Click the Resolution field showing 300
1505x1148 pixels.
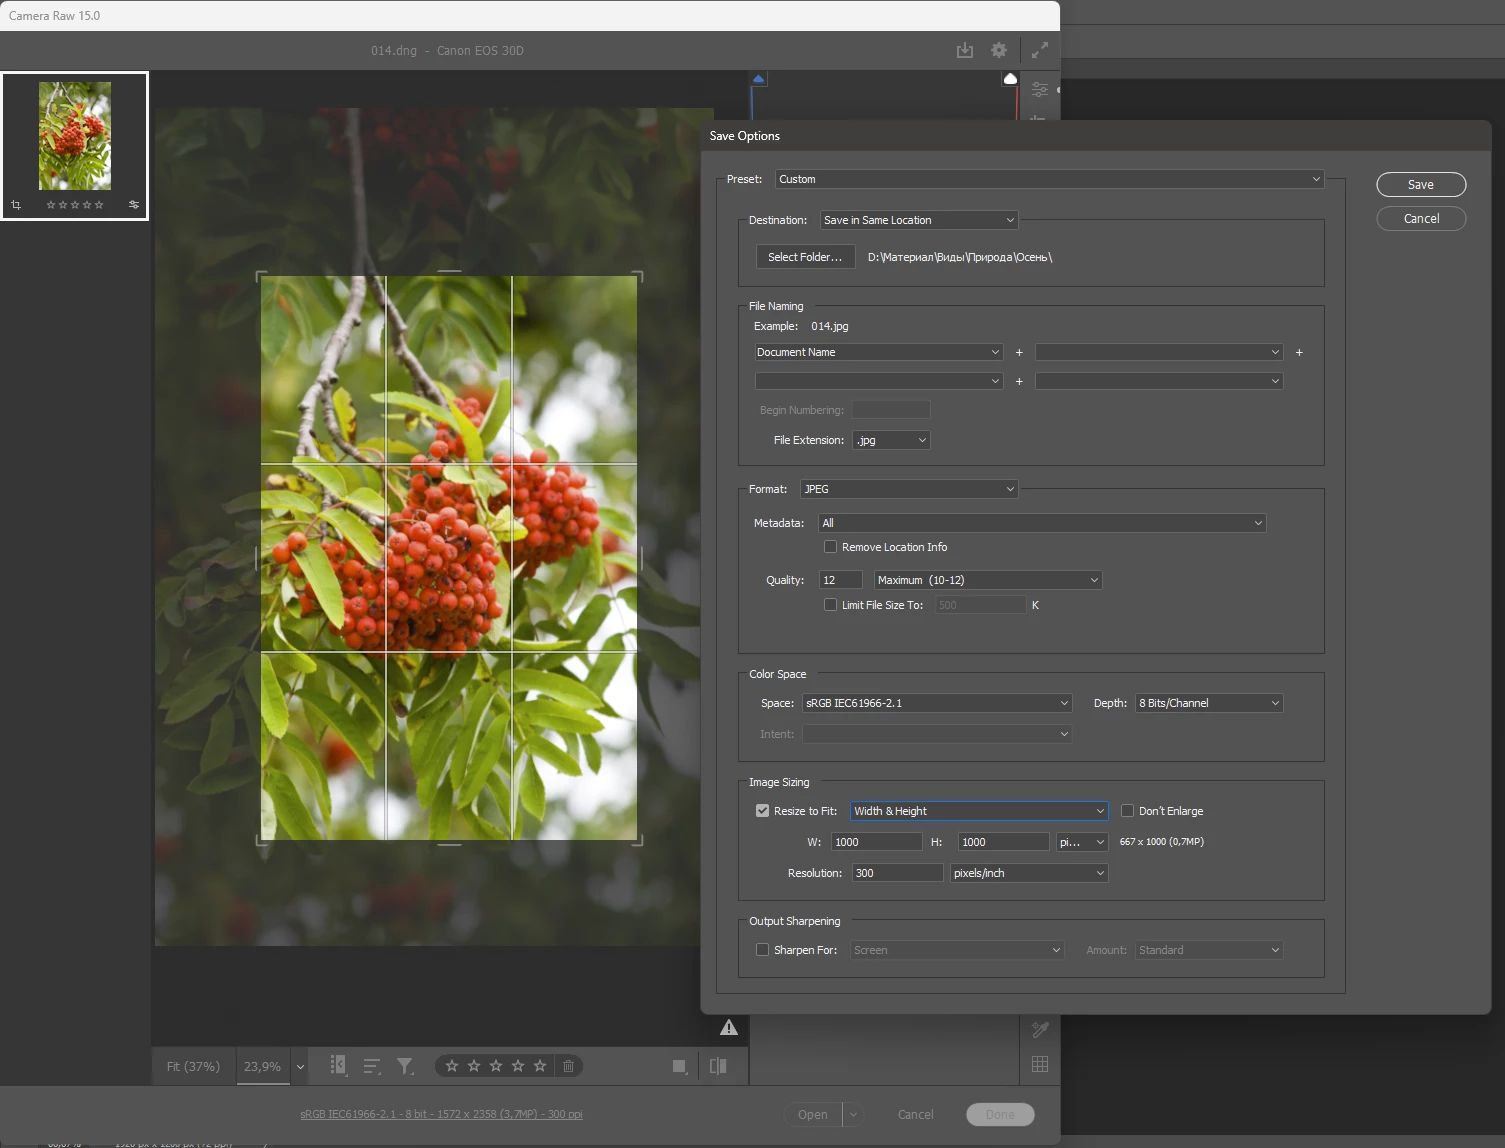pos(897,873)
